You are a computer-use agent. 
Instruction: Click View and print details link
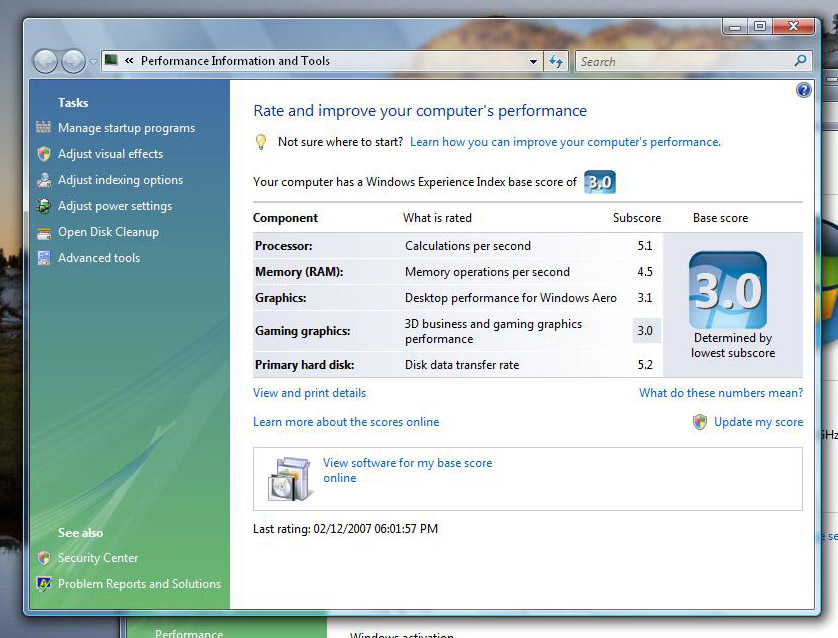click(x=309, y=393)
